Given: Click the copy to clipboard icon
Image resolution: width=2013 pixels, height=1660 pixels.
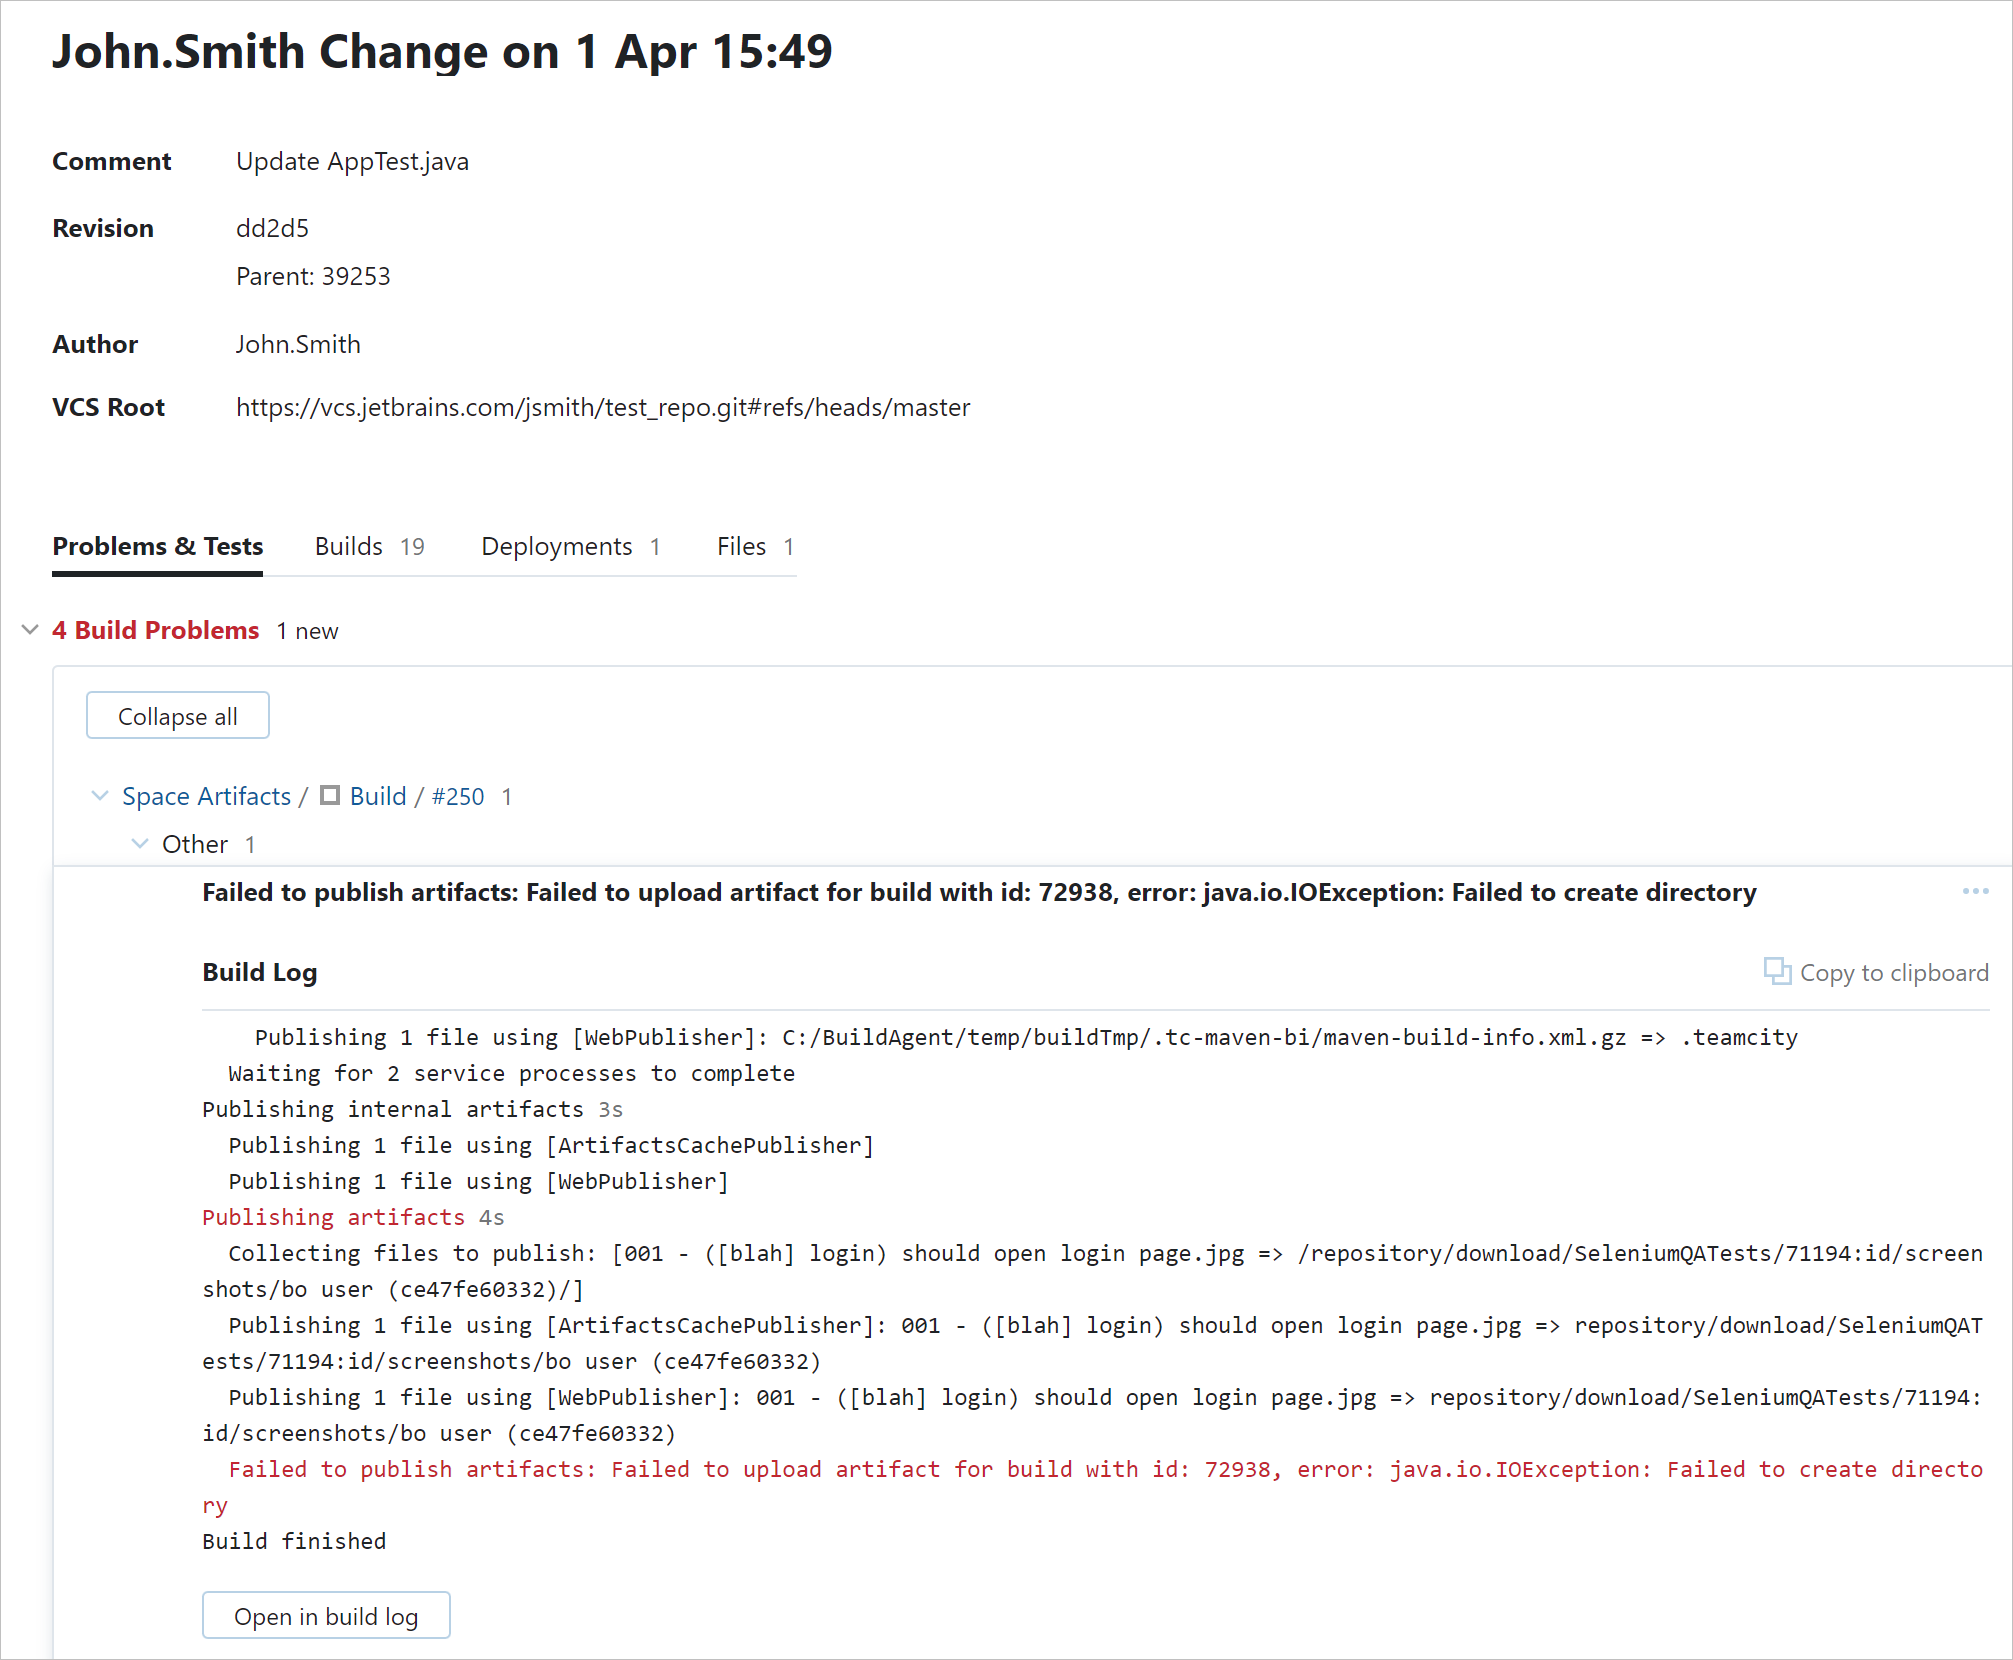Looking at the screenshot, I should (x=1776, y=971).
